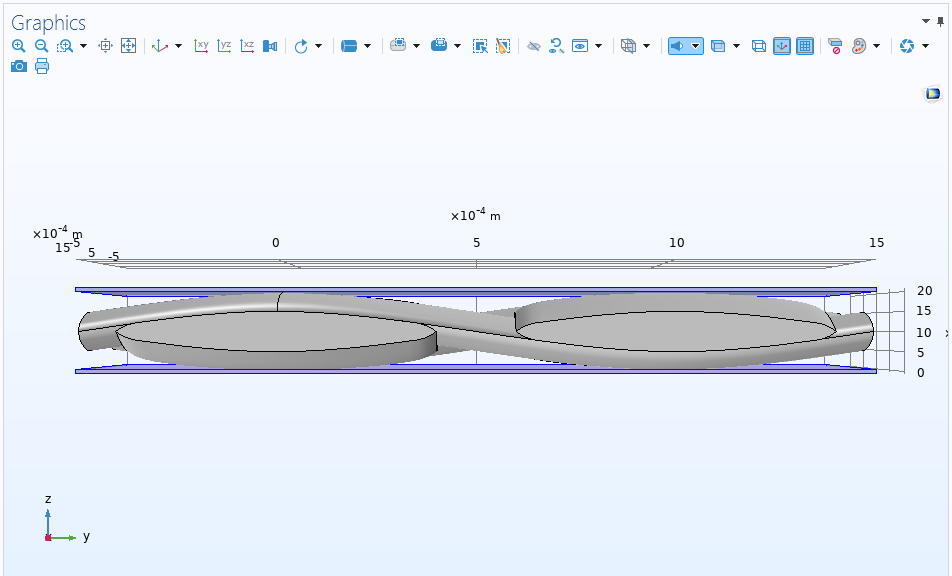Click the Hide Selected Objects icon

point(534,46)
